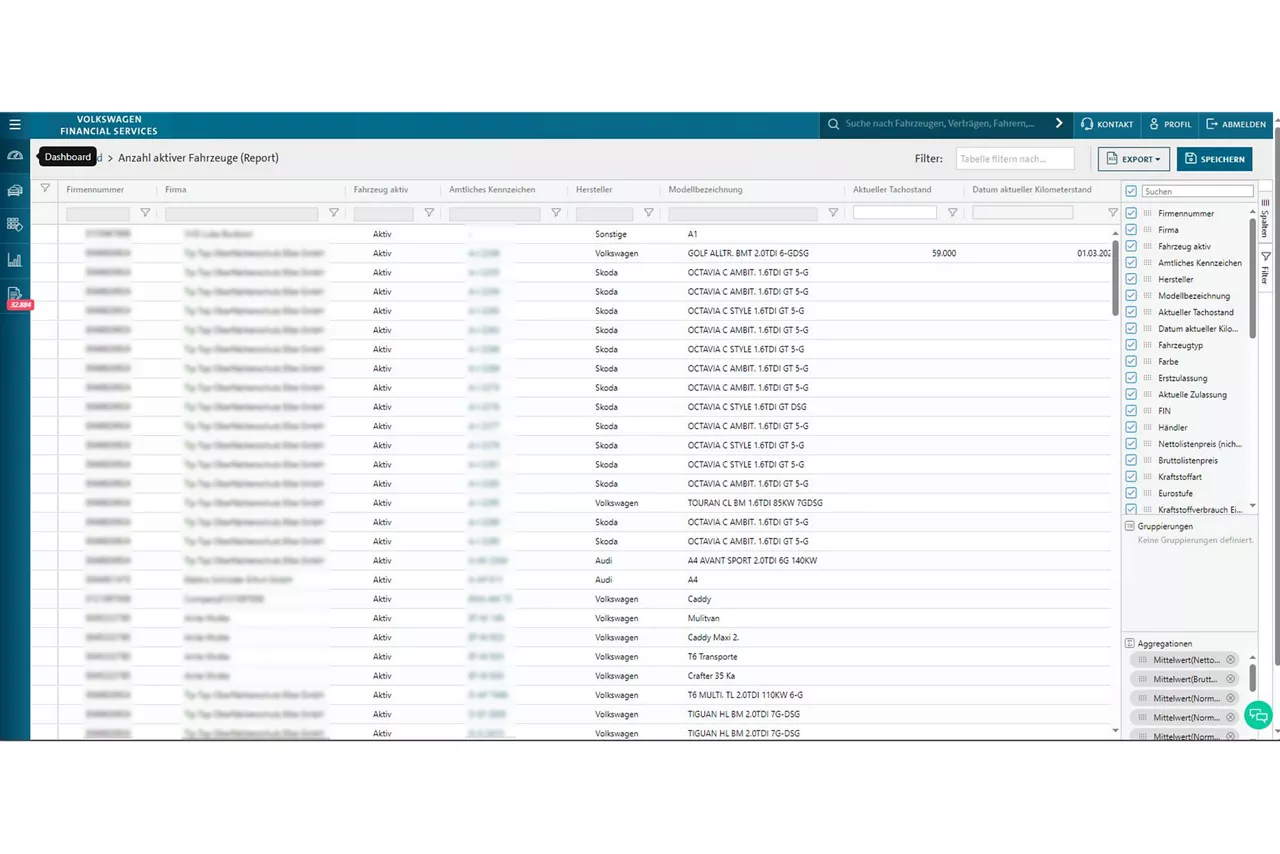Expand the Export dropdown

click(x=1133, y=159)
